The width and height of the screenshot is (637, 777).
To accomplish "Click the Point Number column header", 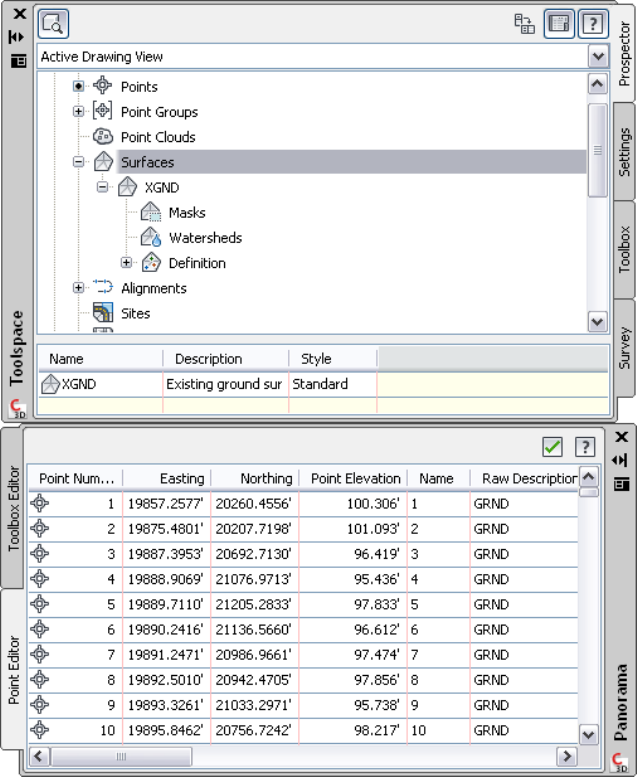I will pos(75,478).
